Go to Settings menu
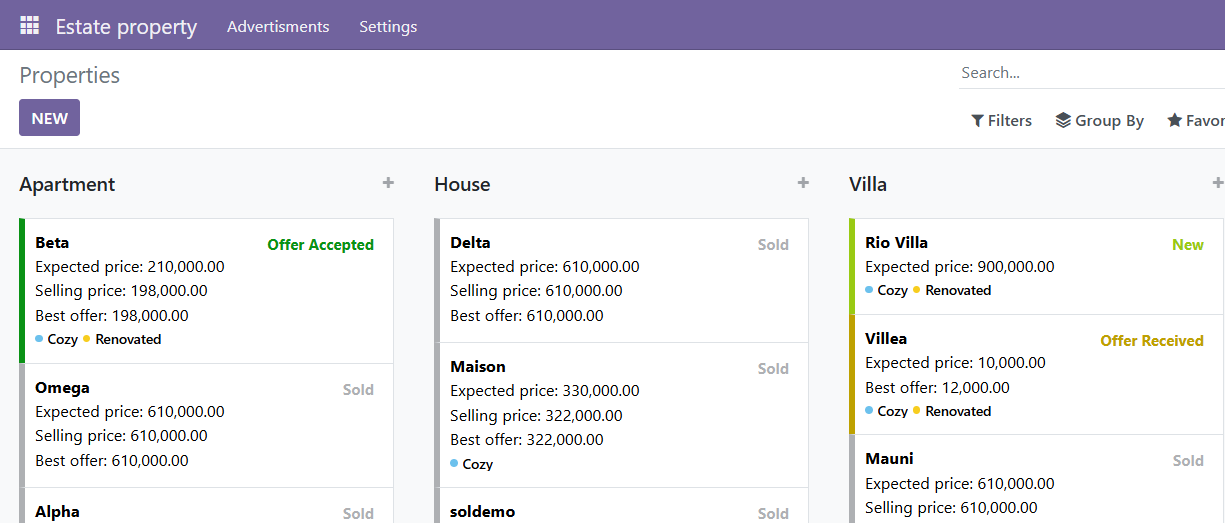This screenshot has width=1225, height=523. [x=388, y=27]
